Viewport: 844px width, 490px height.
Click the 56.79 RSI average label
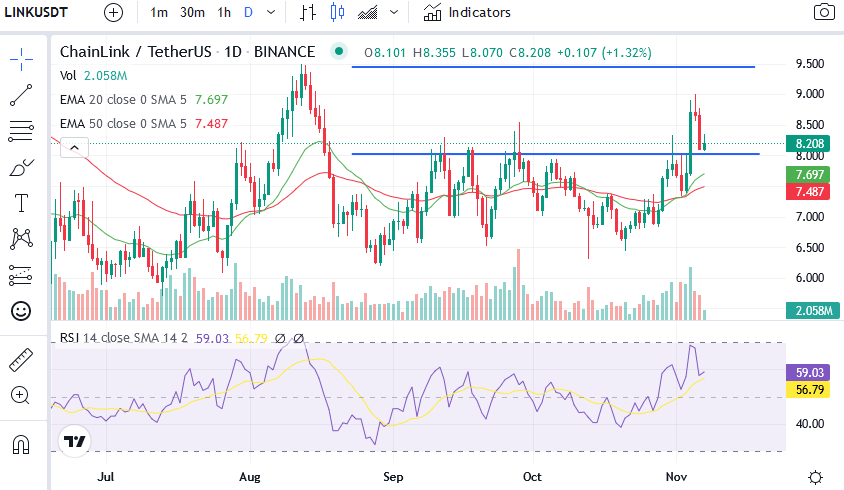click(x=810, y=389)
